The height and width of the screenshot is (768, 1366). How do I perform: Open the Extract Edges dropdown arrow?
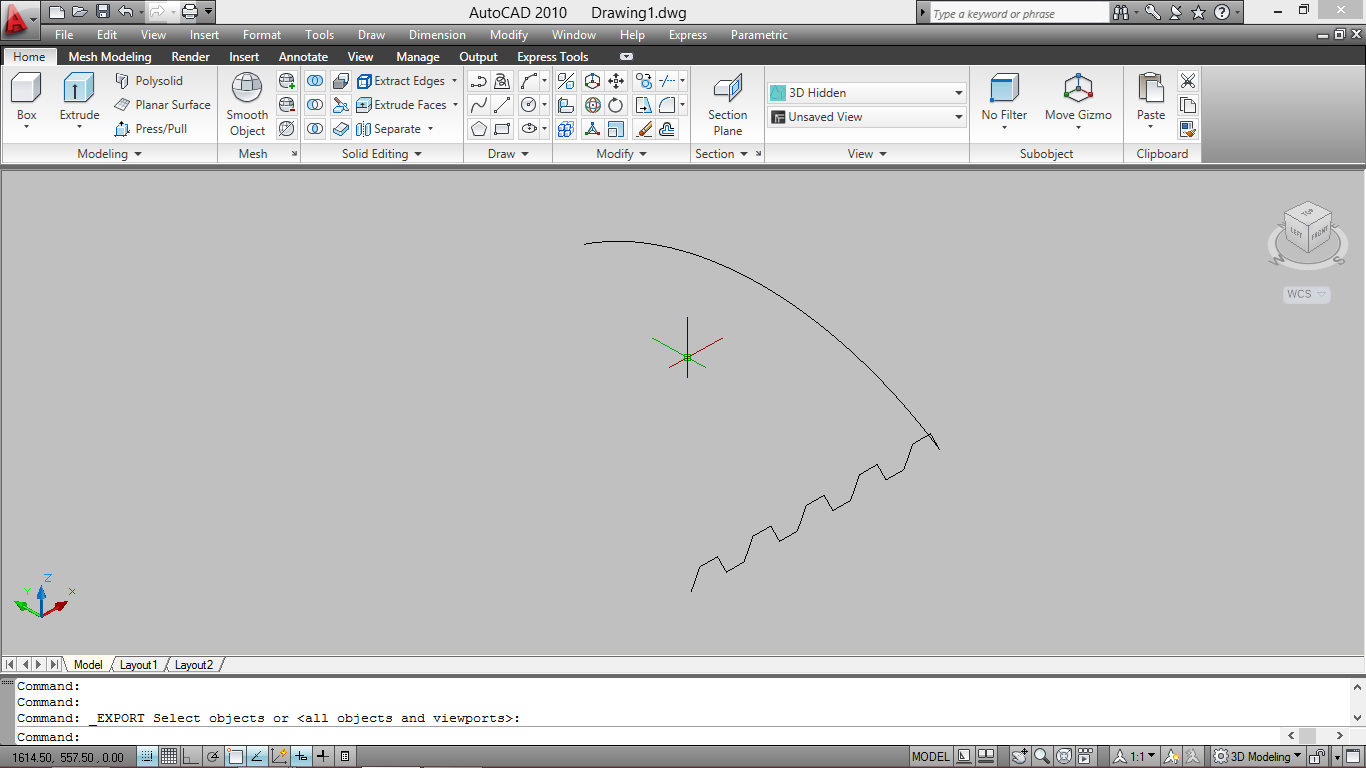(455, 81)
